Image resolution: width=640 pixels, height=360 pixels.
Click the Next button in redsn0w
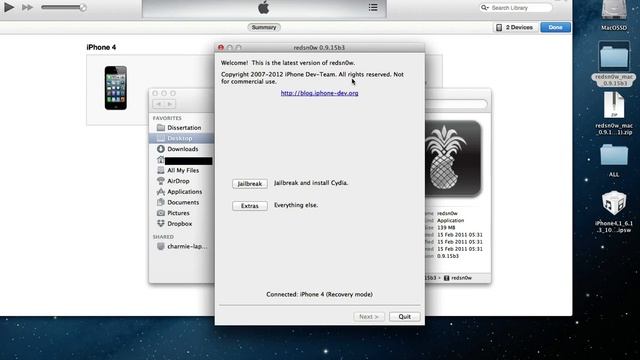tap(369, 317)
